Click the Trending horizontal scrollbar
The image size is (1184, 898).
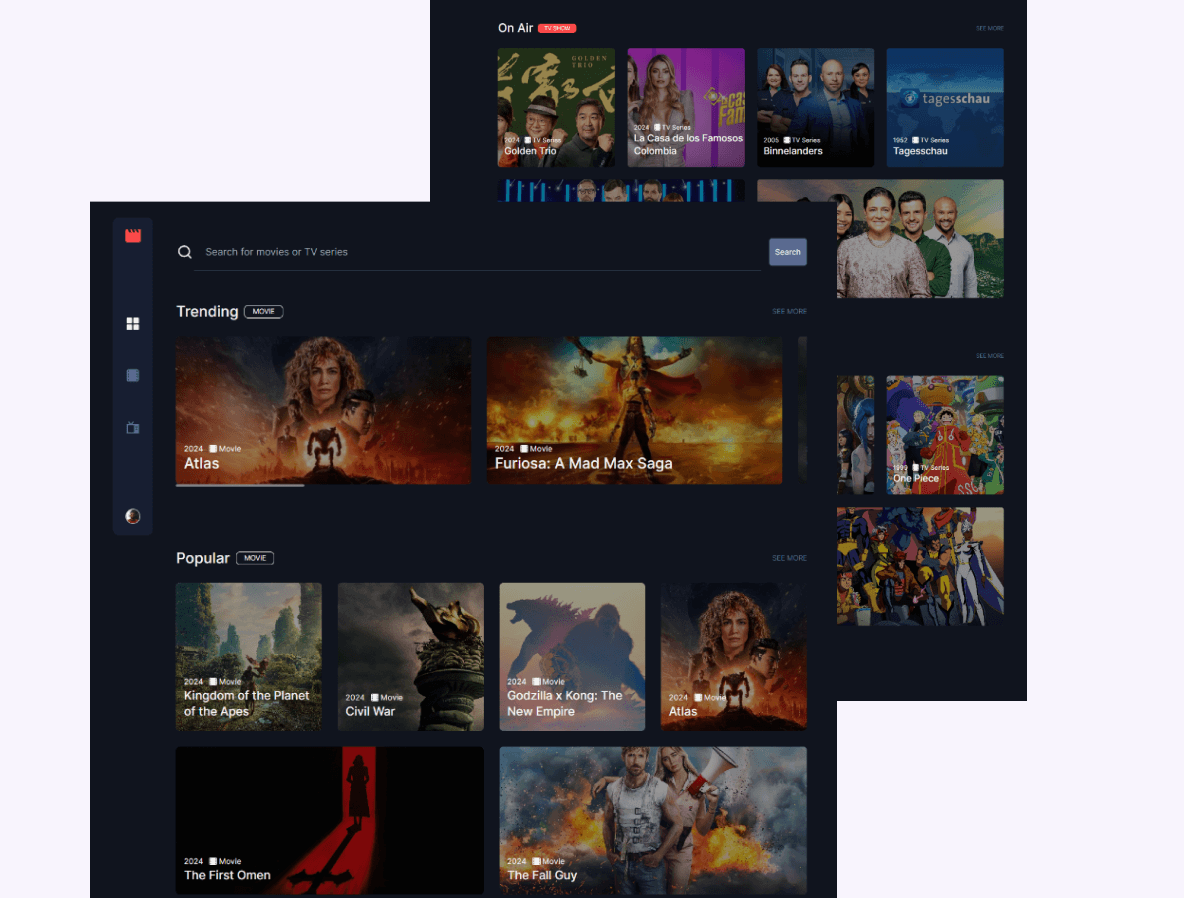(x=240, y=486)
